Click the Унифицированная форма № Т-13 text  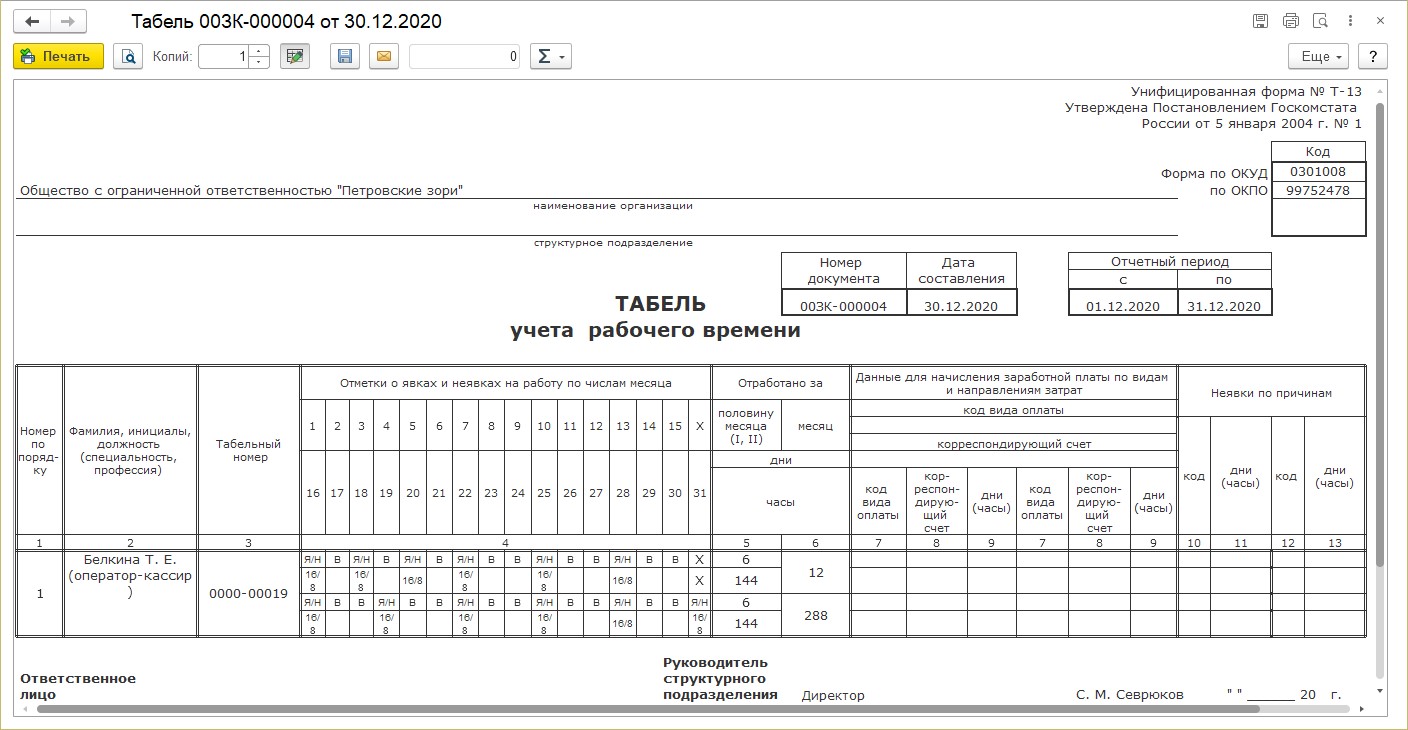click(1246, 91)
